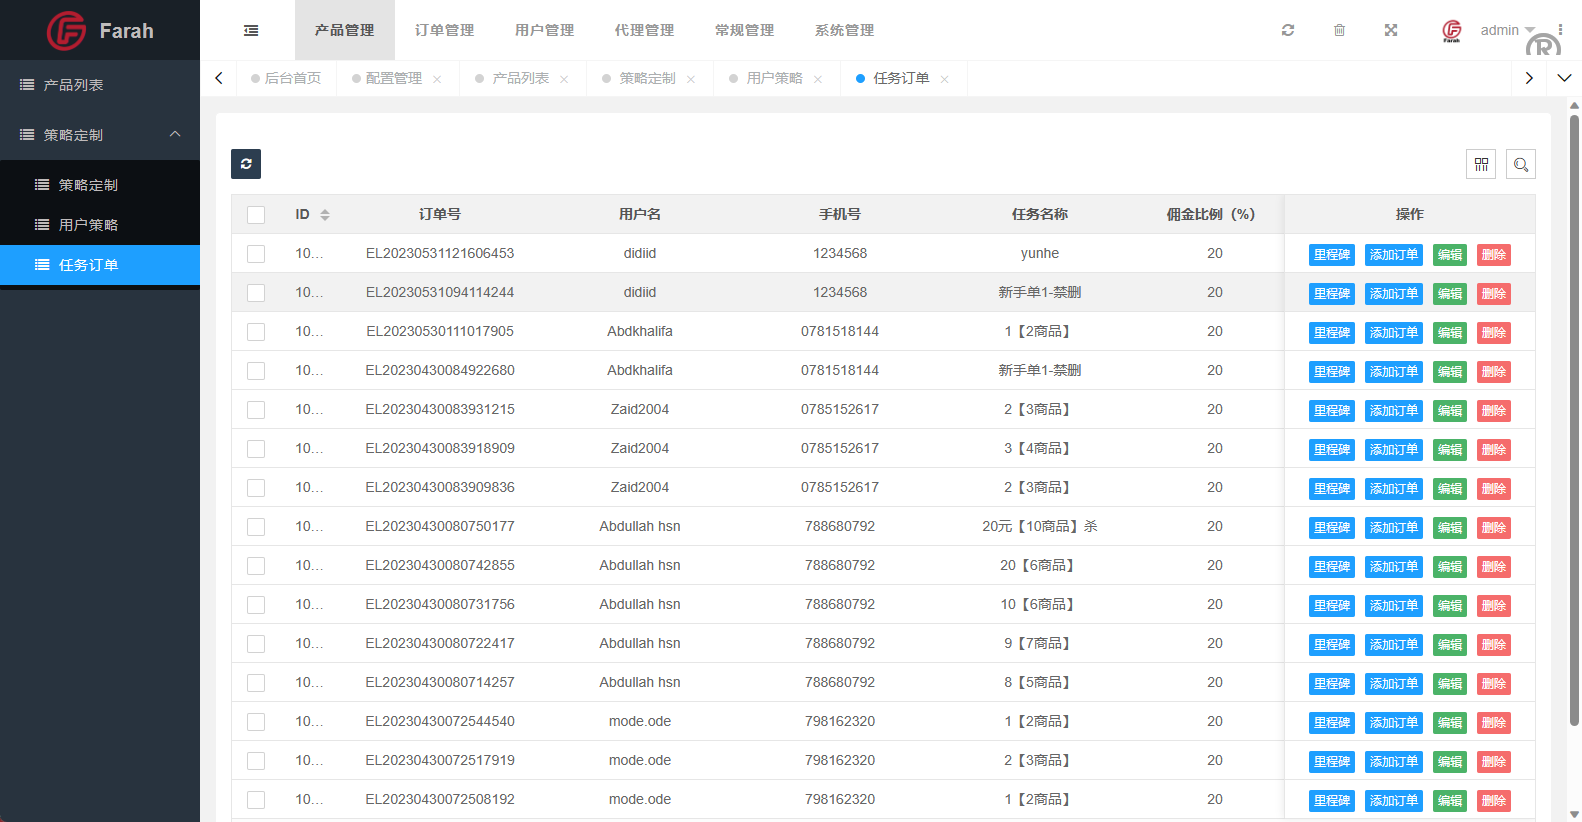Viewport: 1582px width, 822px height.
Task: Check the box for order EL20230531121606453
Action: click(256, 254)
